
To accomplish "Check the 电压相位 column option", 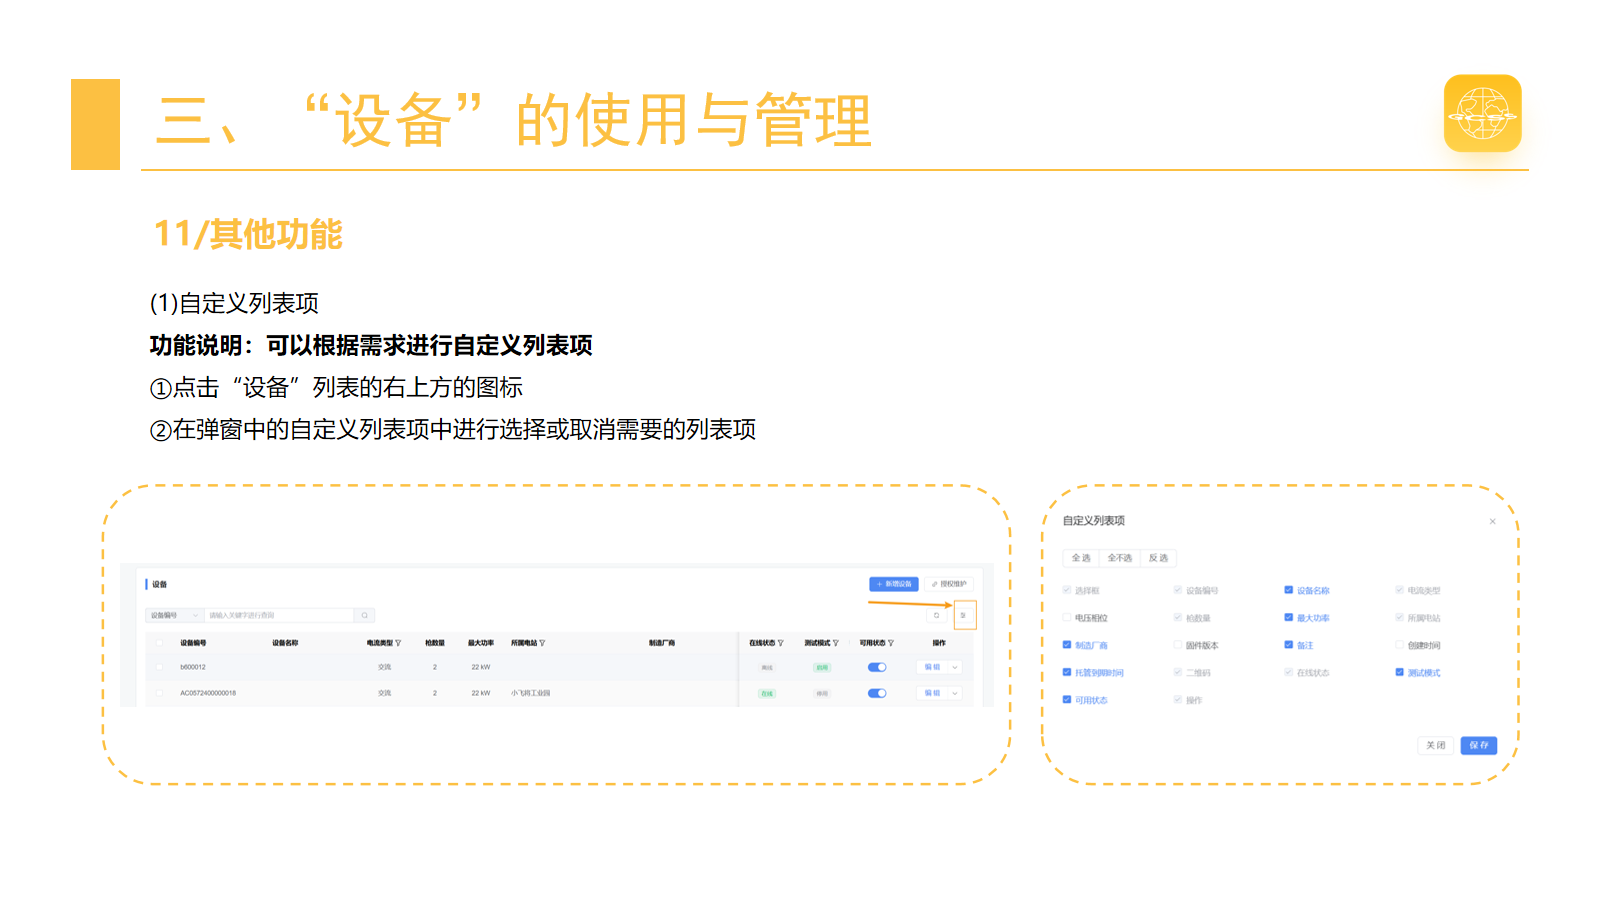I will tap(1067, 618).
